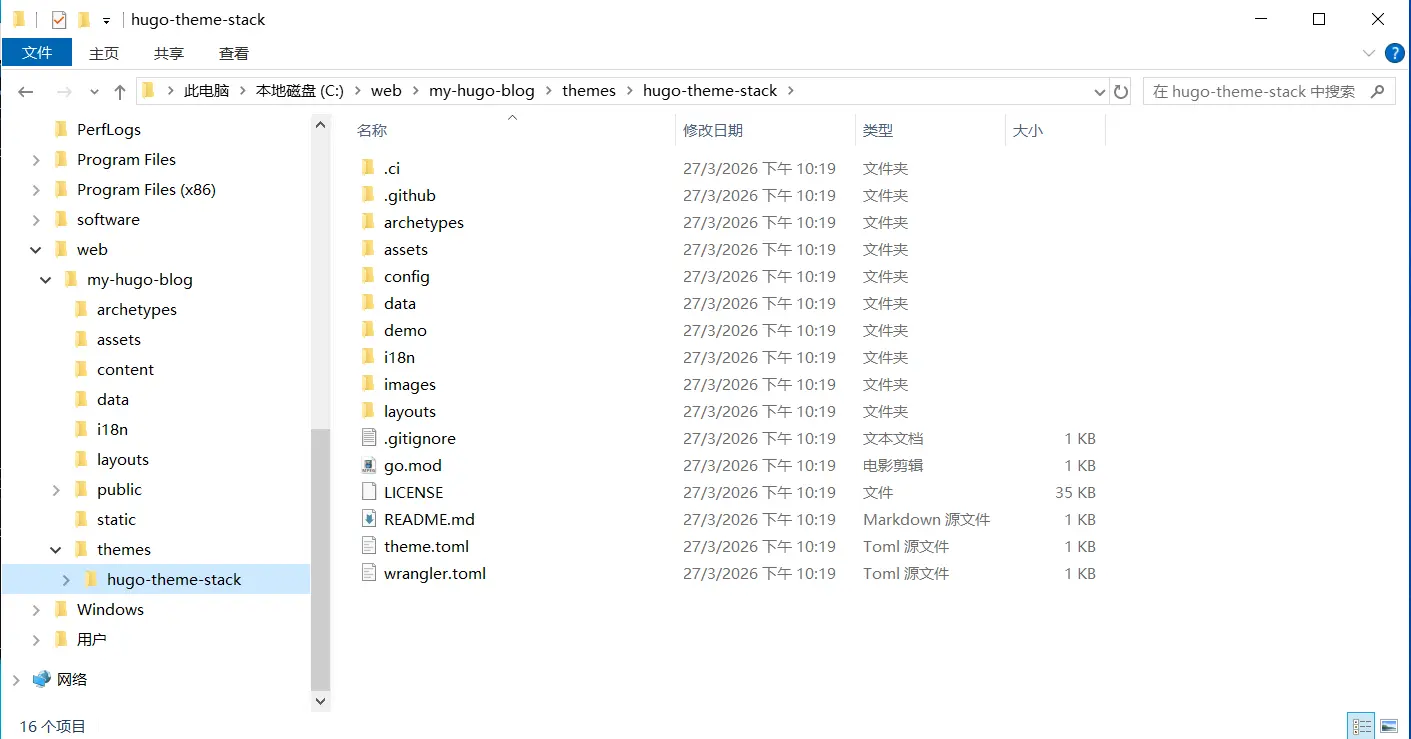
Task: Click the Properties quick access icon
Action: 59,19
